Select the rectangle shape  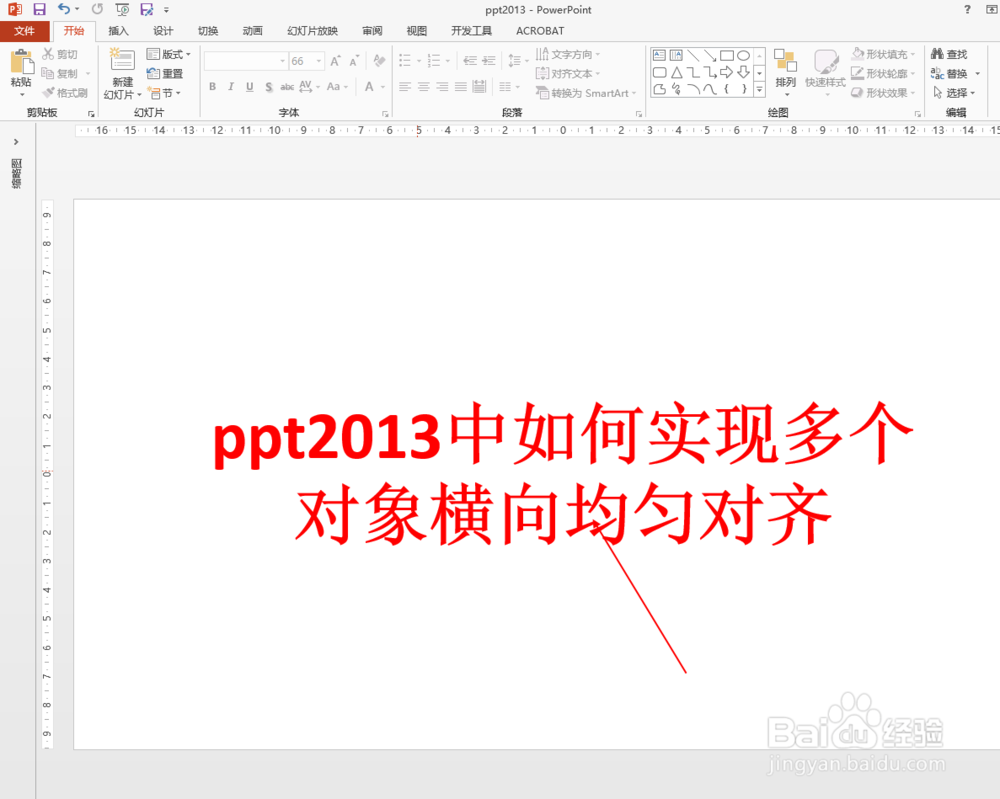click(x=726, y=55)
